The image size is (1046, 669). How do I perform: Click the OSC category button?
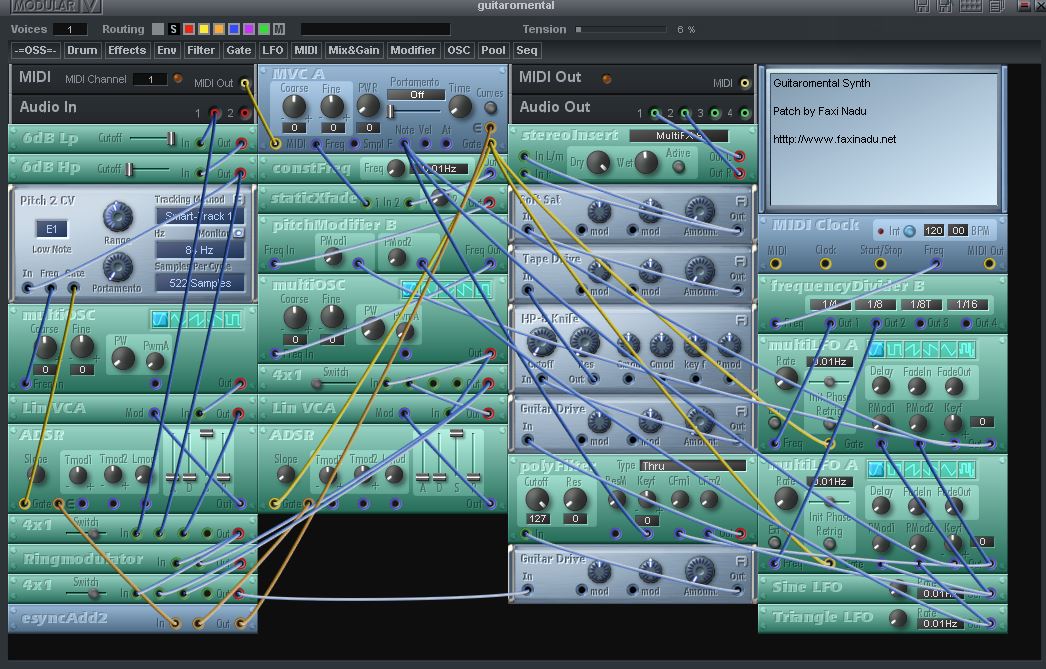coord(458,50)
